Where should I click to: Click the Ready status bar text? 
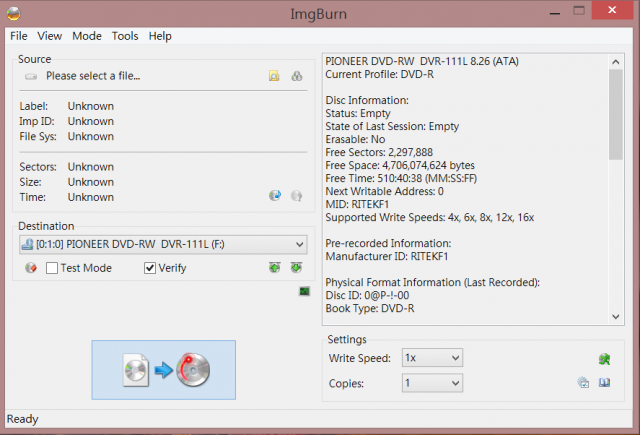click(22, 419)
